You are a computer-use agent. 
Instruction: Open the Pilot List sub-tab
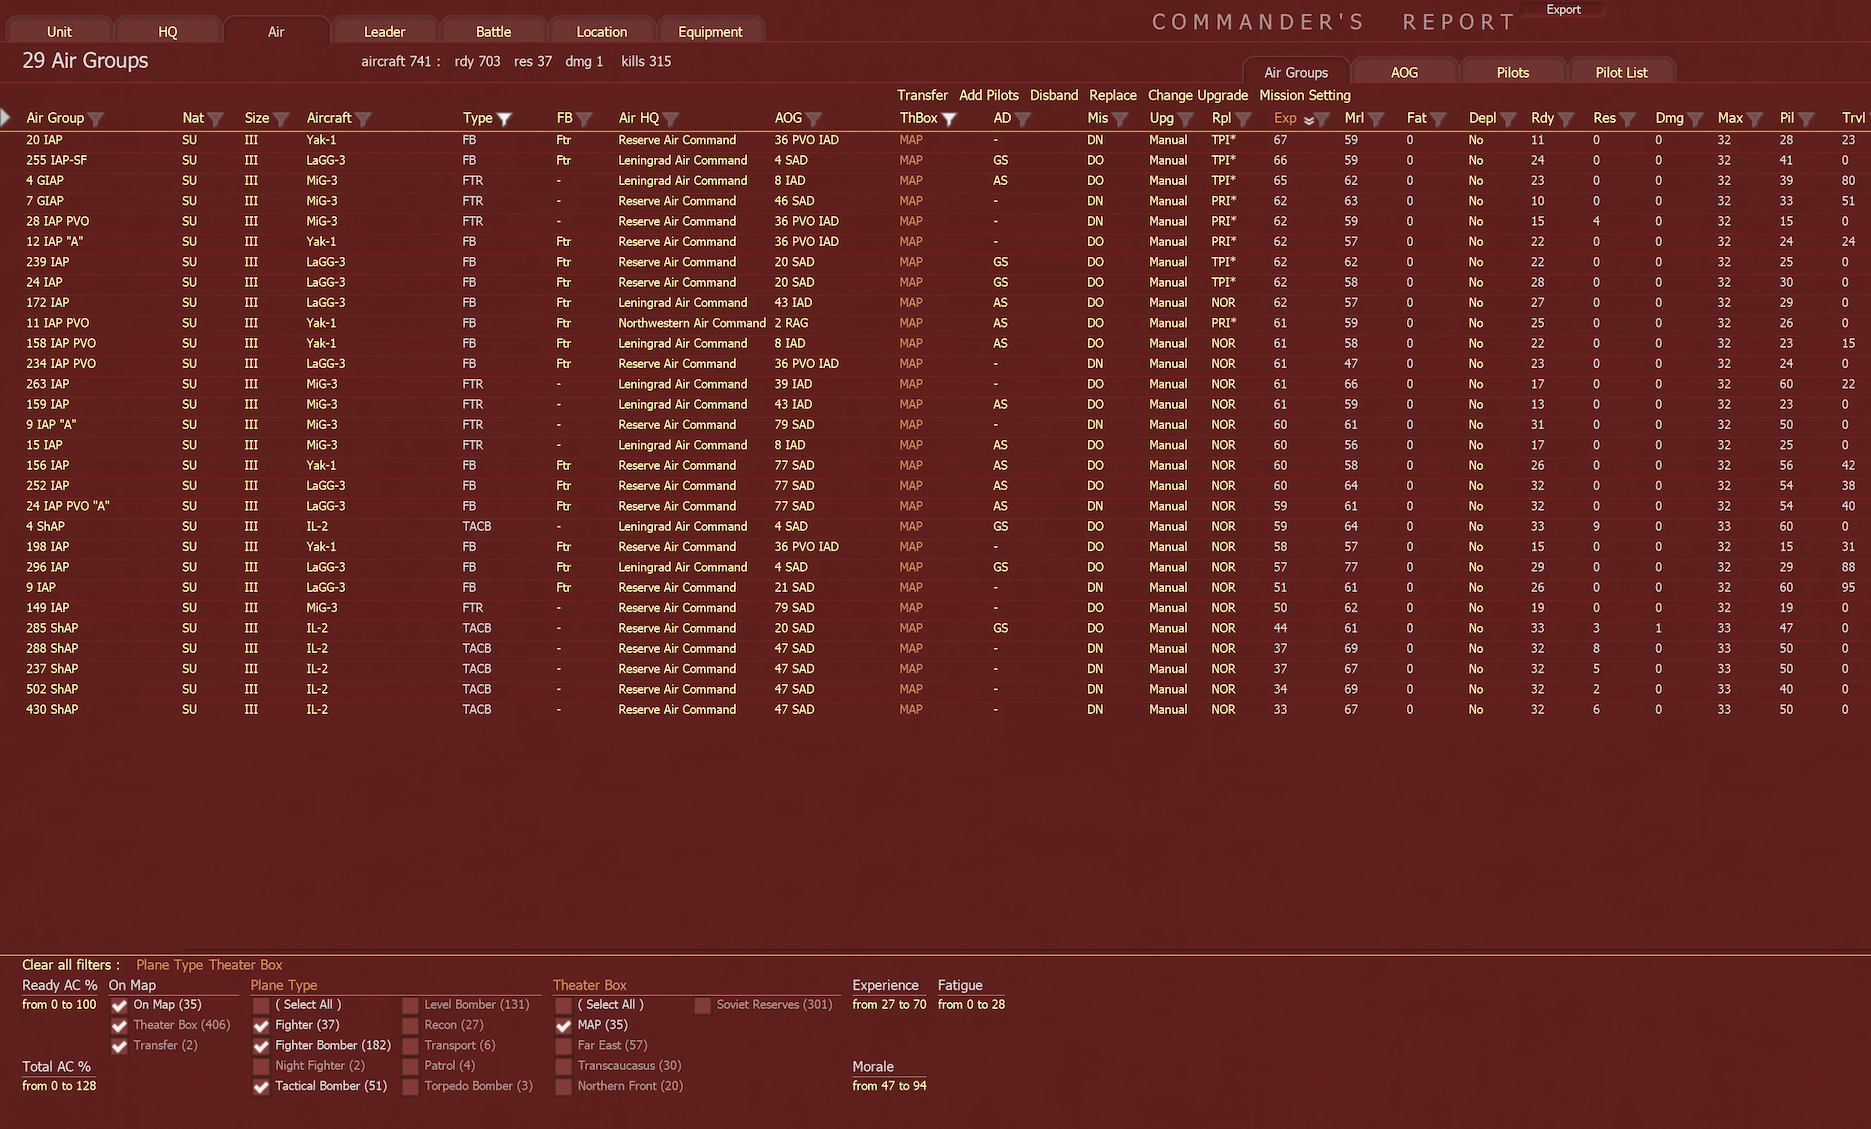[1621, 72]
